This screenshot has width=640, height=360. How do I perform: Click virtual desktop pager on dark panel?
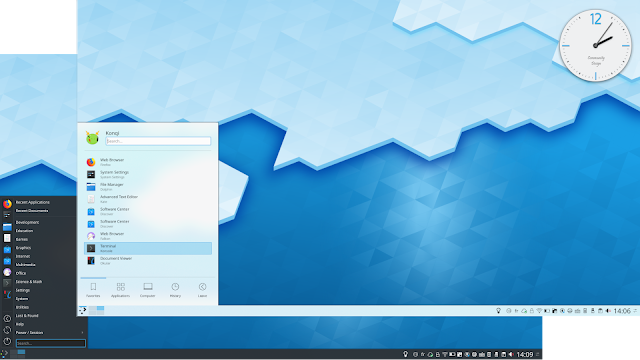[x=18, y=353]
